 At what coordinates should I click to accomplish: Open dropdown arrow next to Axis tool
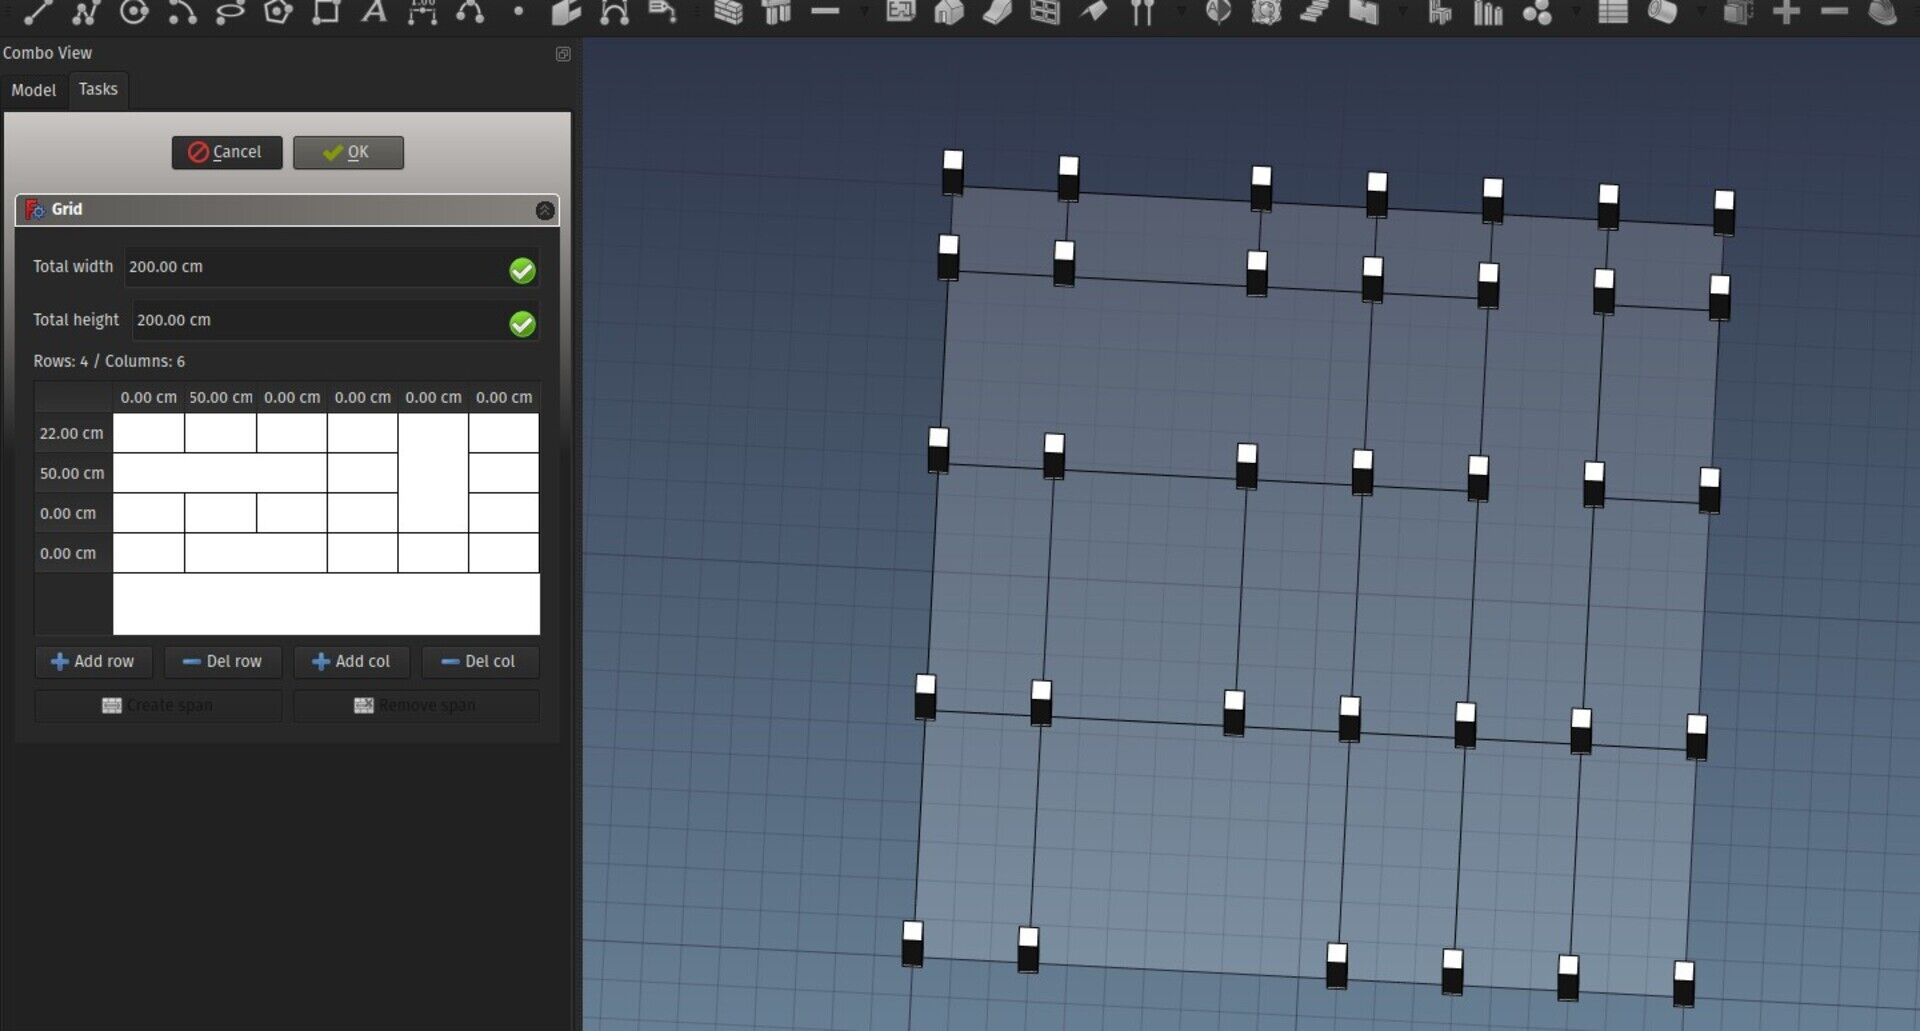point(1181,11)
